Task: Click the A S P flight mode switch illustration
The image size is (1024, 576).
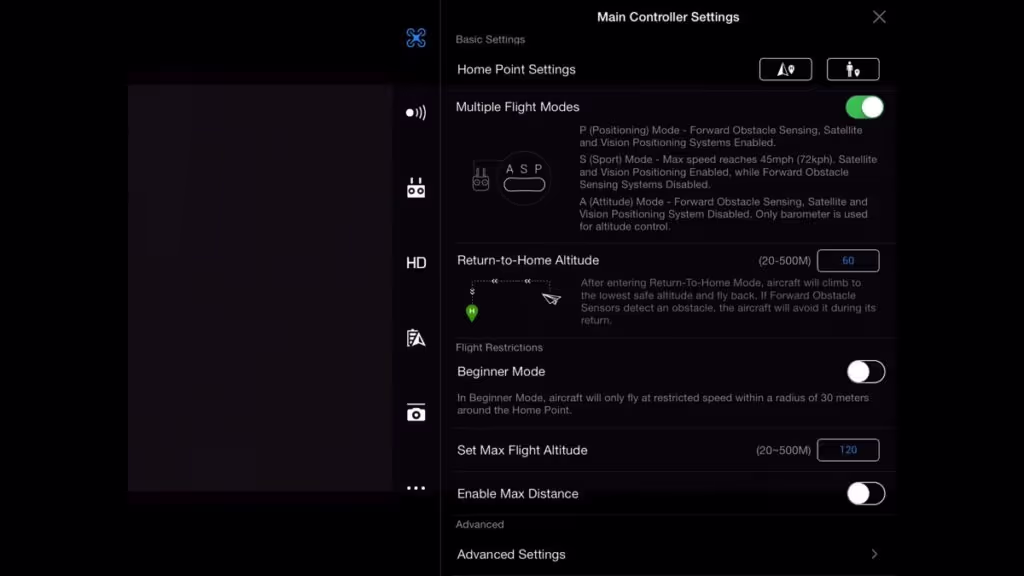Action: (511, 178)
